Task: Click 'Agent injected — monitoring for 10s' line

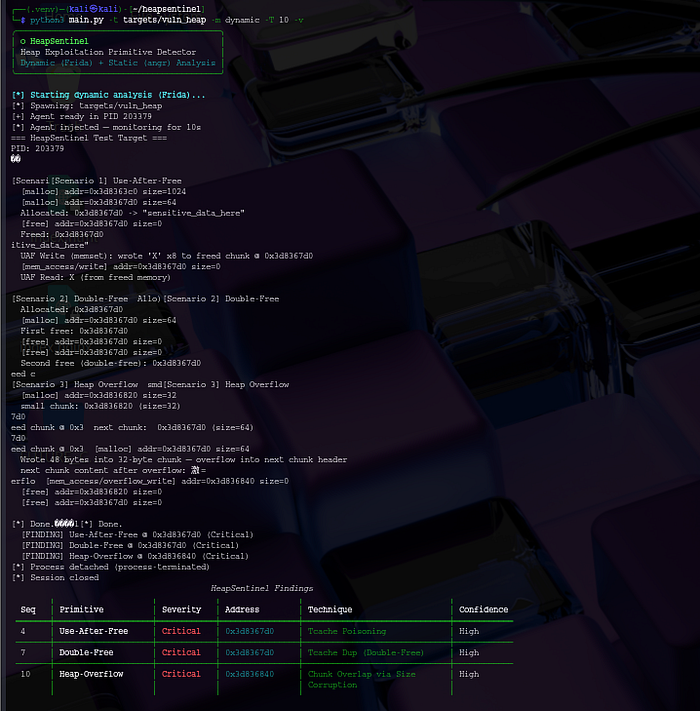Action: [x=106, y=127]
